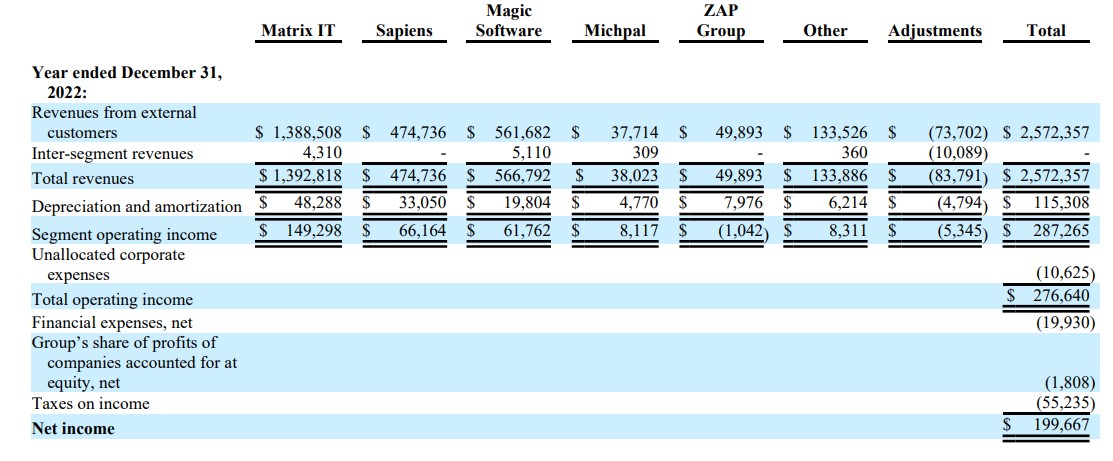Select the Inter-segment revenues row label
Image resolution: width=1113 pixels, height=461 pixels.
click(x=112, y=153)
